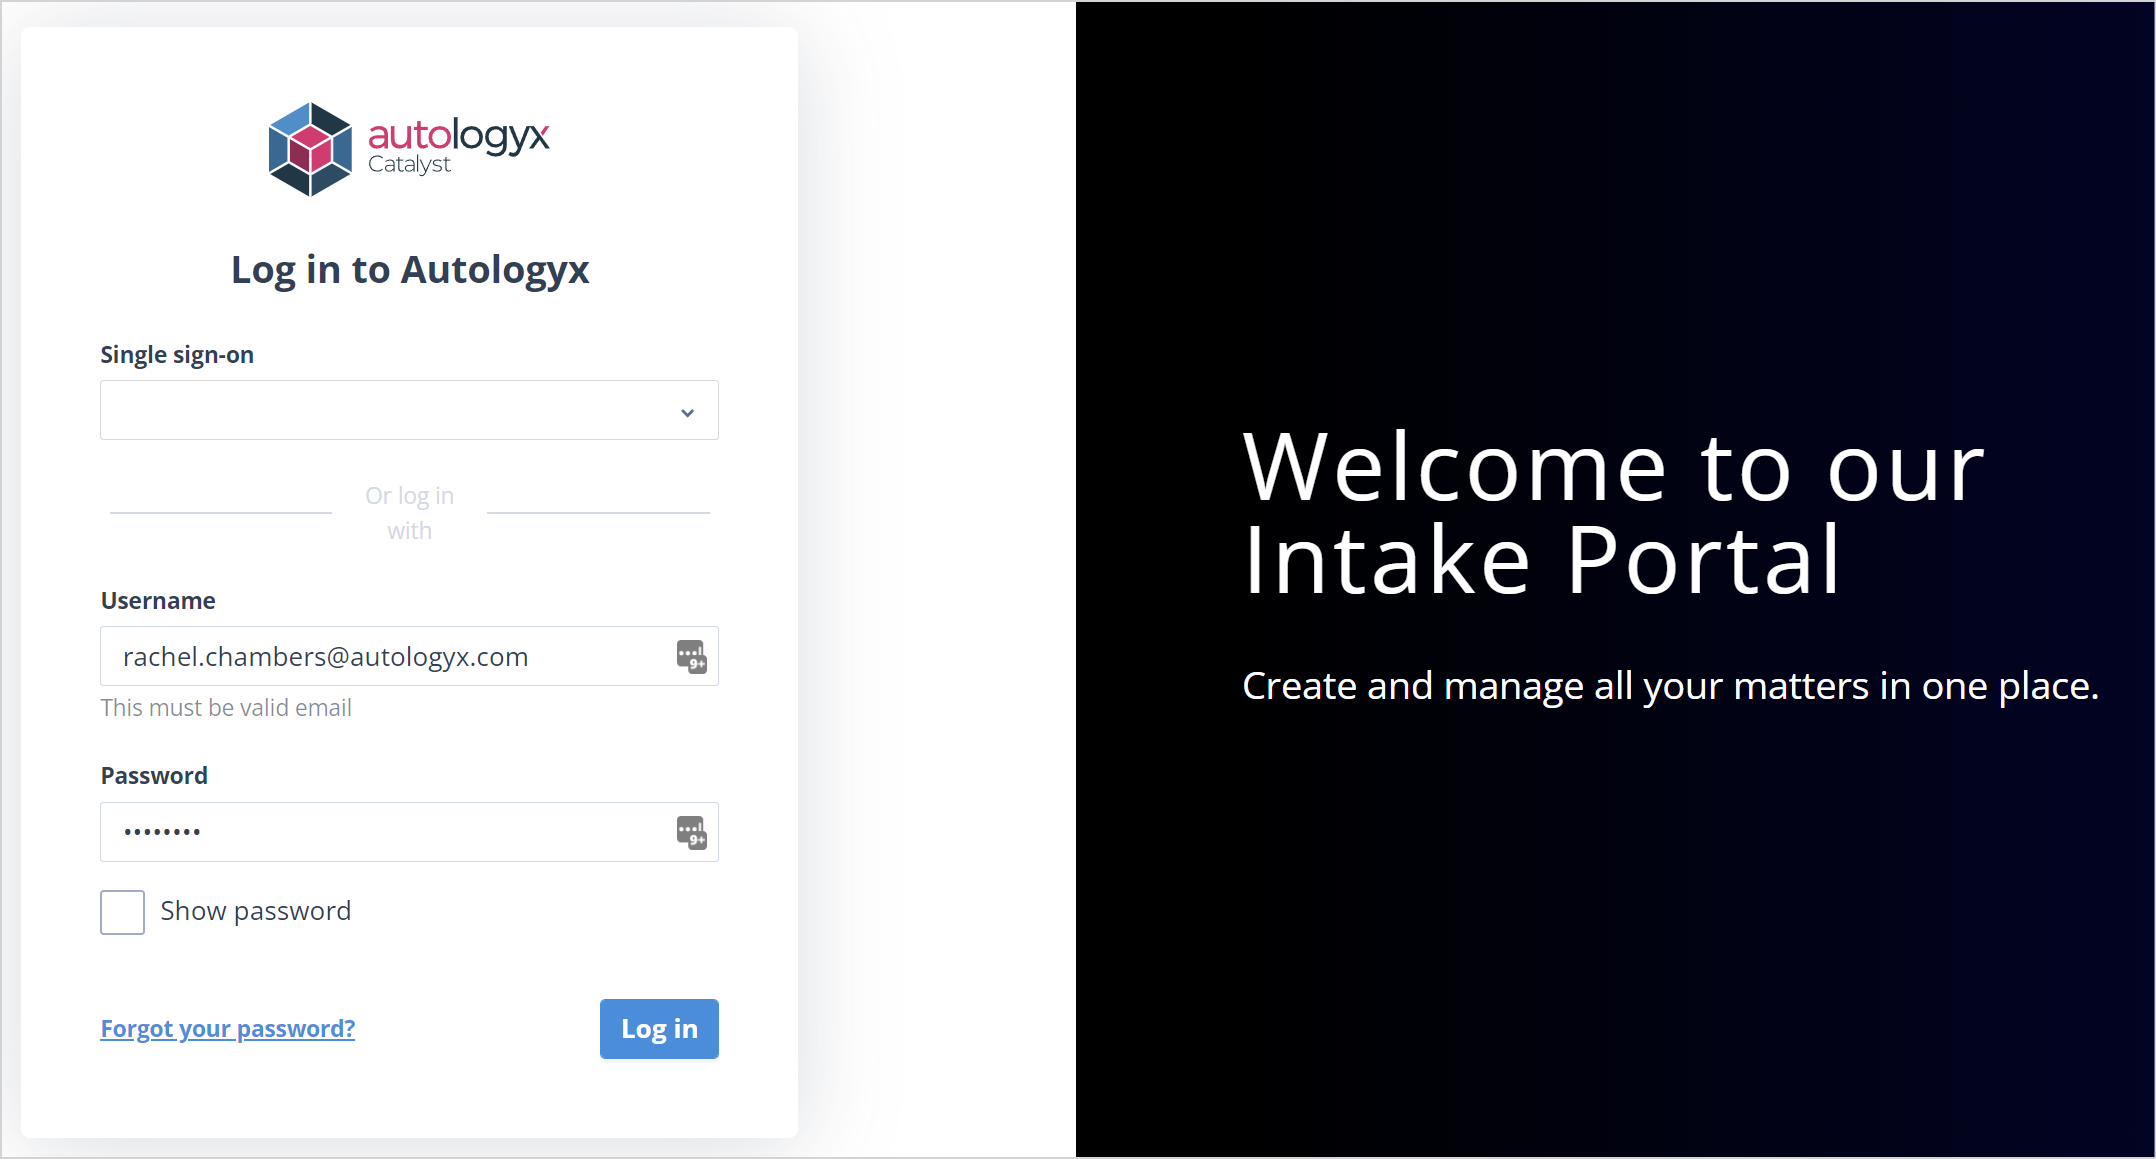Open password manager icon in Username field
Screen dimensions: 2156x1159
(691, 657)
